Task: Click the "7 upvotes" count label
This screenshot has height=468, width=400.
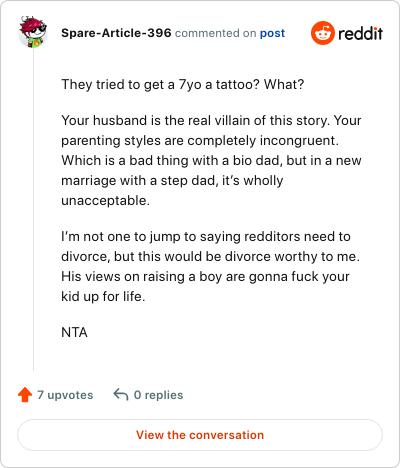Action: [65, 395]
